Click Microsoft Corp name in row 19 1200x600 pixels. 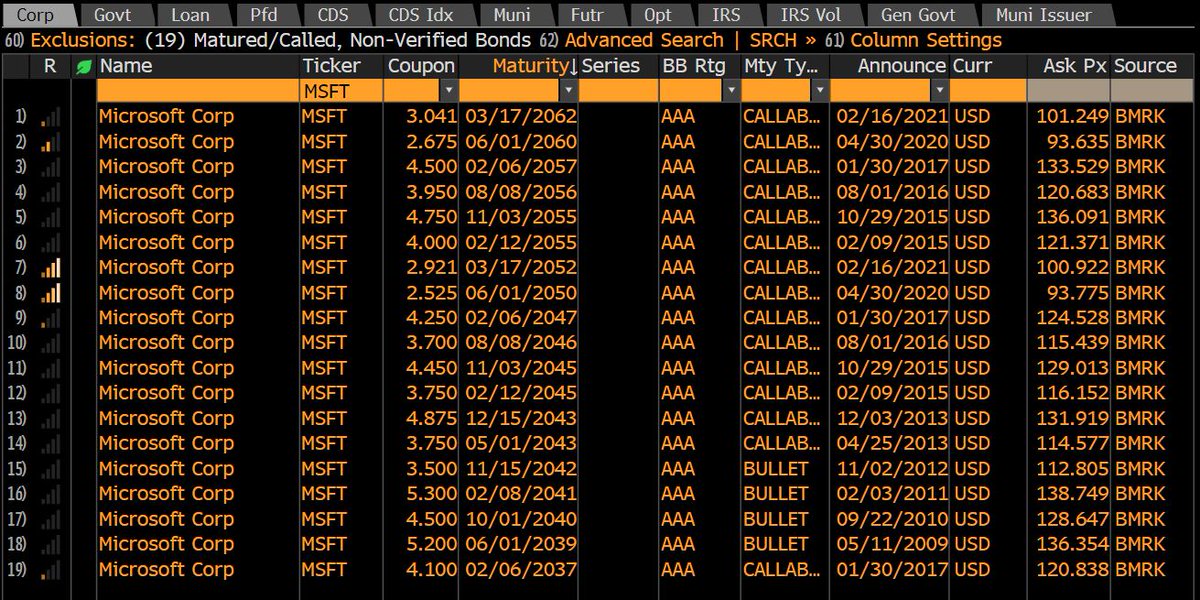(166, 570)
